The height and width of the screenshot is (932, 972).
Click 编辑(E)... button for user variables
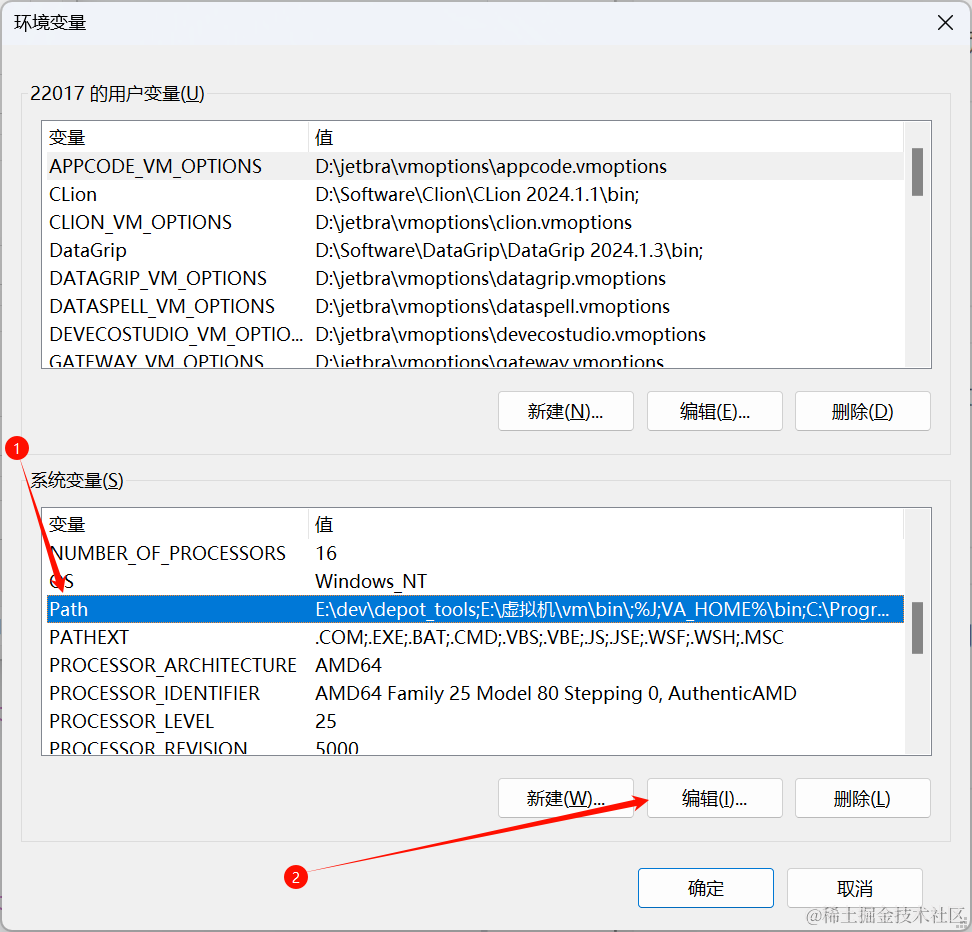tap(714, 411)
